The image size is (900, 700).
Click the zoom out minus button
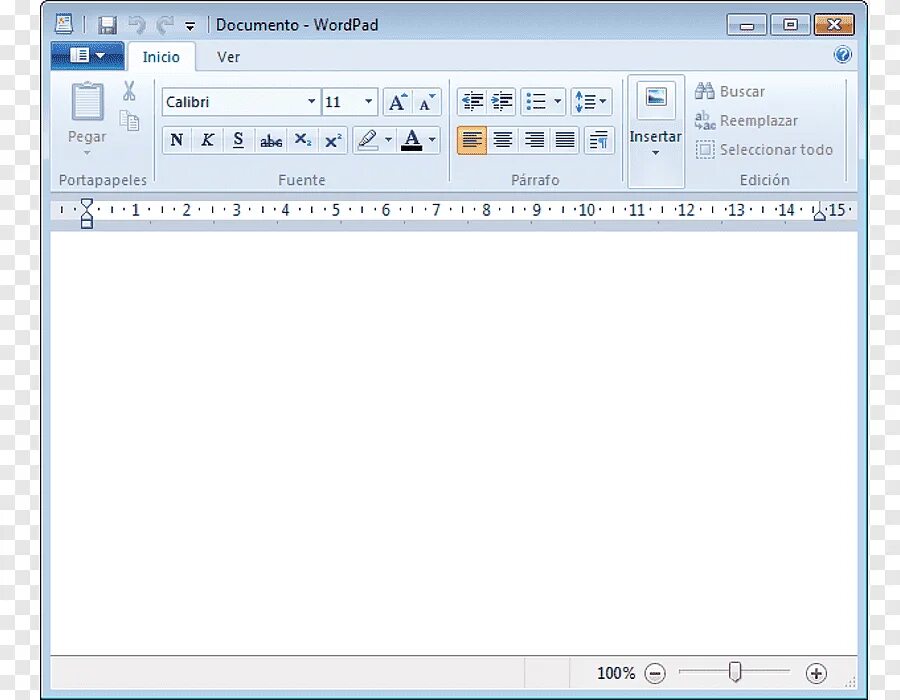click(x=655, y=673)
